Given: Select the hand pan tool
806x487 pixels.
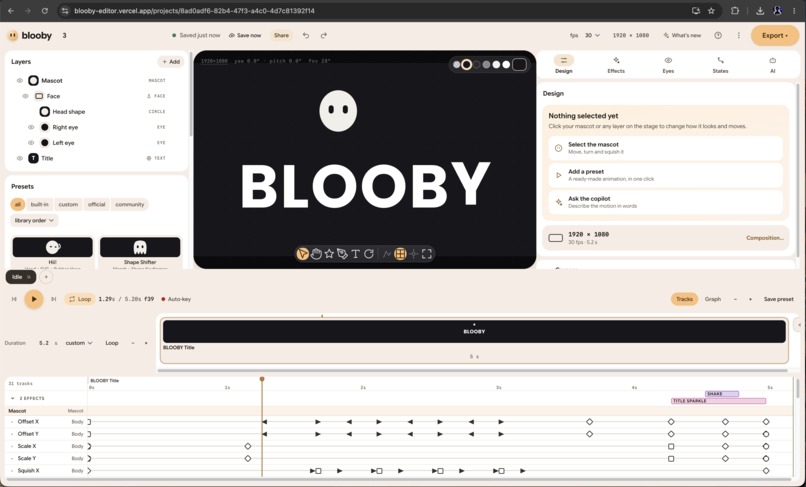Looking at the screenshot, I should click(316, 254).
